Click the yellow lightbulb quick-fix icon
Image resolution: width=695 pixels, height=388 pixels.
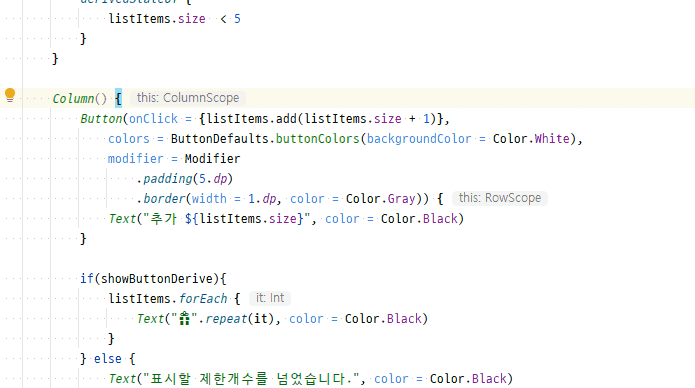click(x=10, y=95)
